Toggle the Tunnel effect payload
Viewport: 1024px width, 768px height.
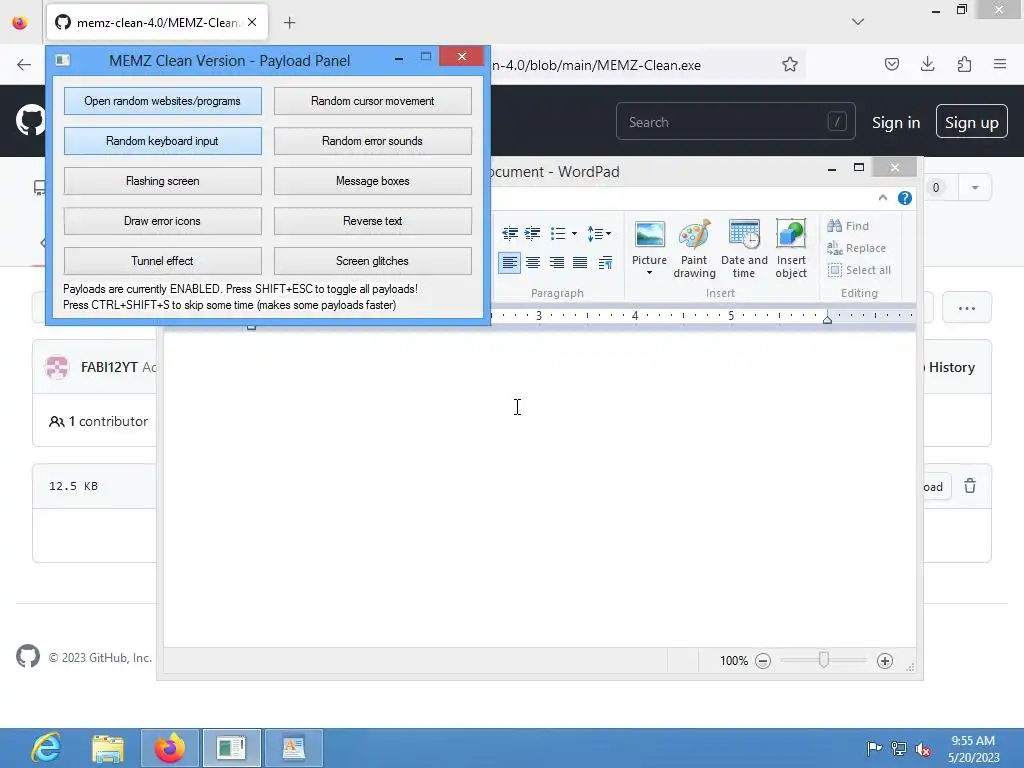coord(163,261)
